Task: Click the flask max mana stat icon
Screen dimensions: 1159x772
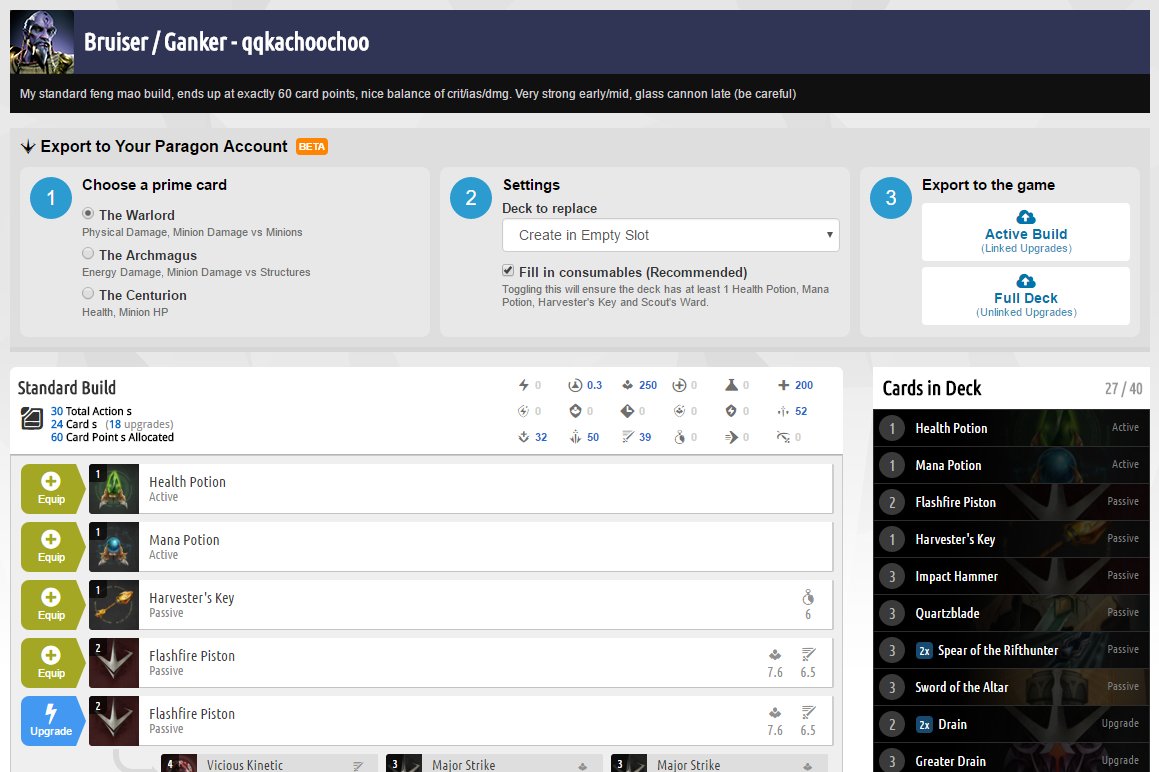Action: [x=731, y=385]
